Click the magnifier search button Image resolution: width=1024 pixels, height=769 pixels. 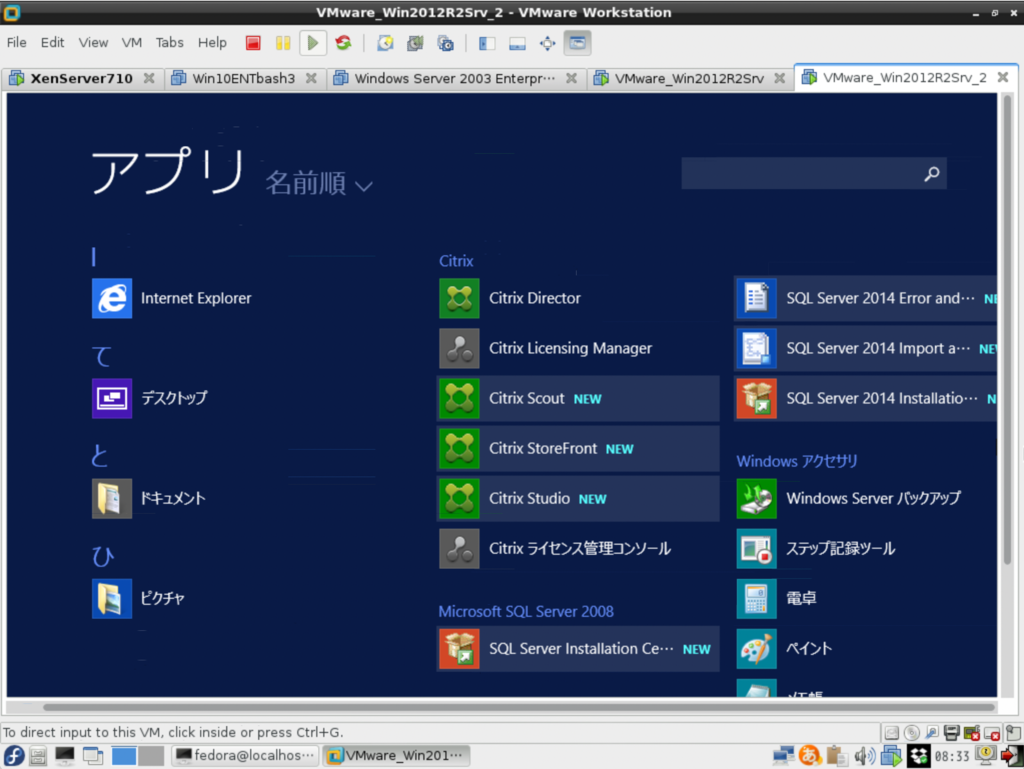[932, 173]
